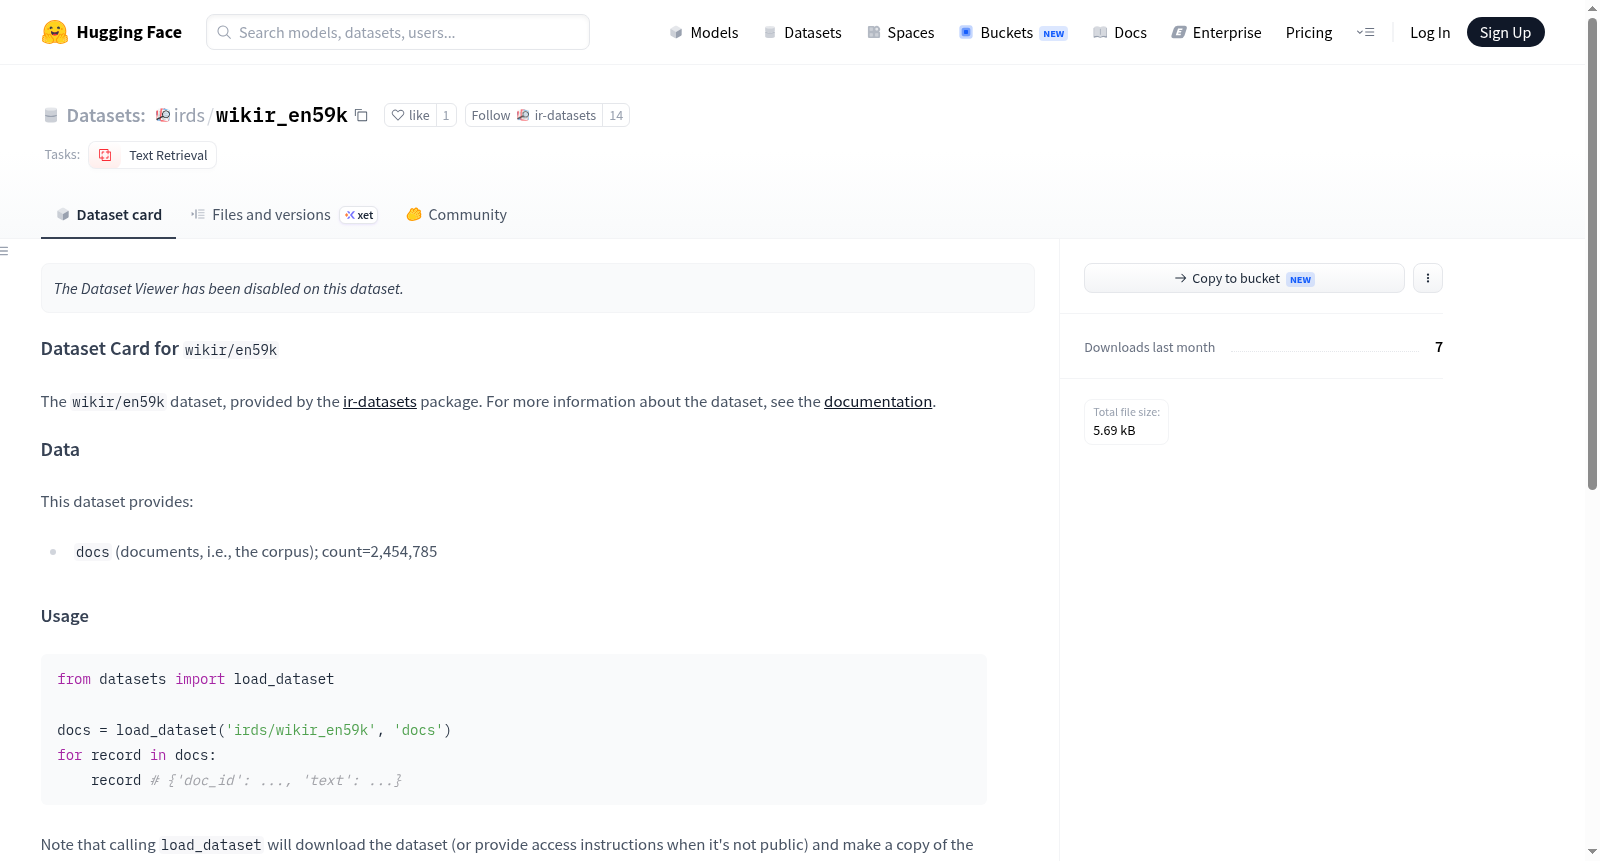Click the wikir_en59k dataset title

282,115
